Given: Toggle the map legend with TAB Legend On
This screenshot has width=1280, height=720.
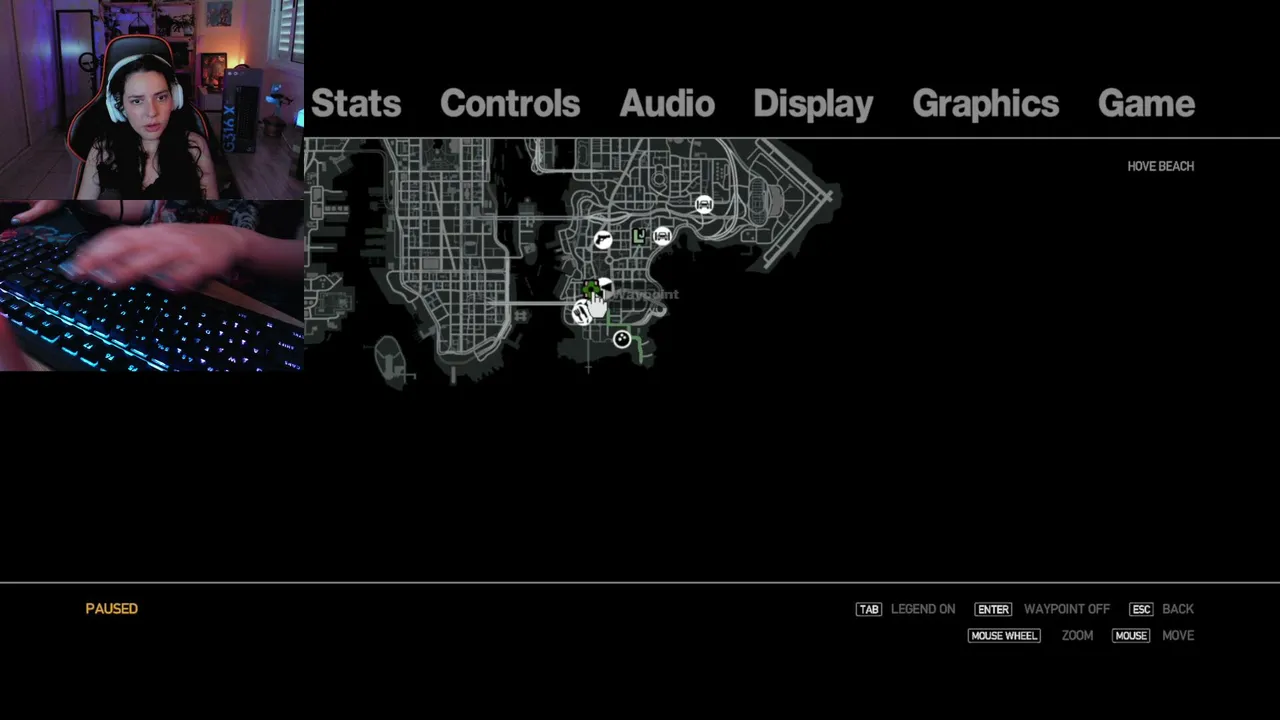Looking at the screenshot, I should coord(906,609).
